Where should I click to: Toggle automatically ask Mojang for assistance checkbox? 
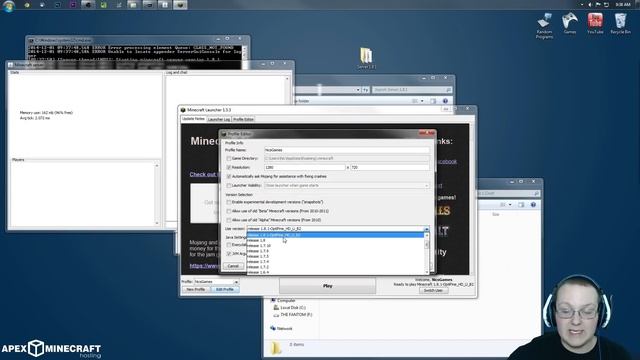coord(229,176)
